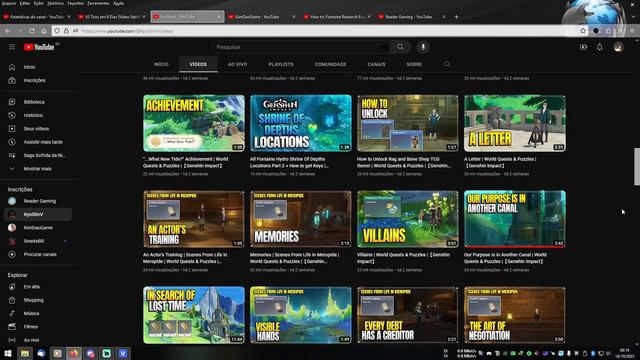Viewport: 640px width, 360px height.
Task: Open KimDaoGame subscription channel
Action: tap(38, 228)
